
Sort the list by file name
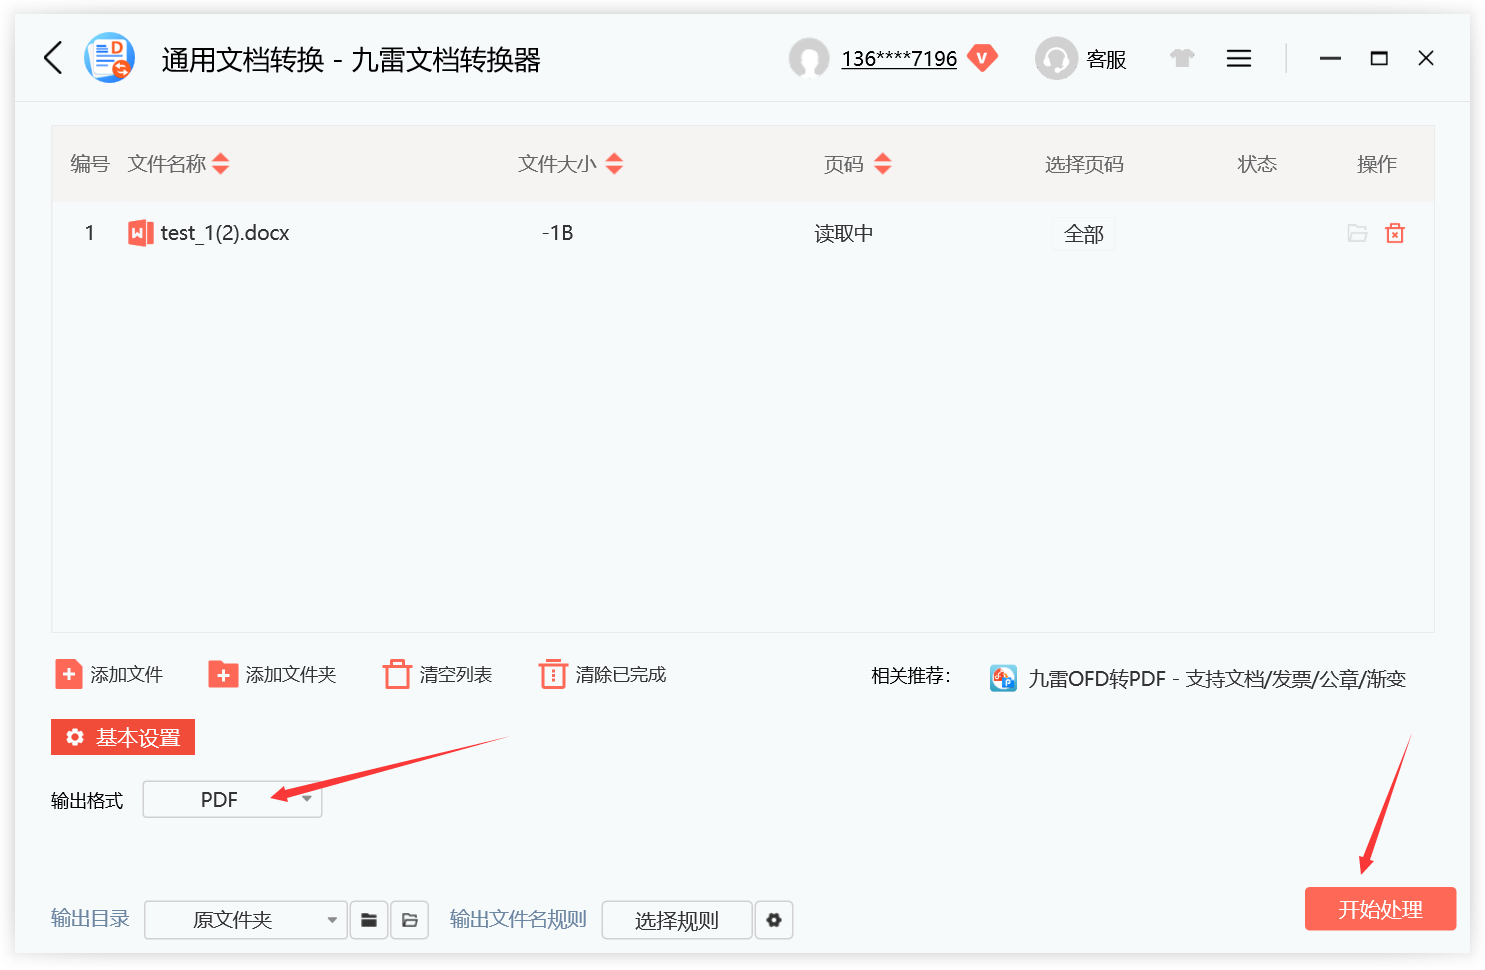click(x=221, y=164)
